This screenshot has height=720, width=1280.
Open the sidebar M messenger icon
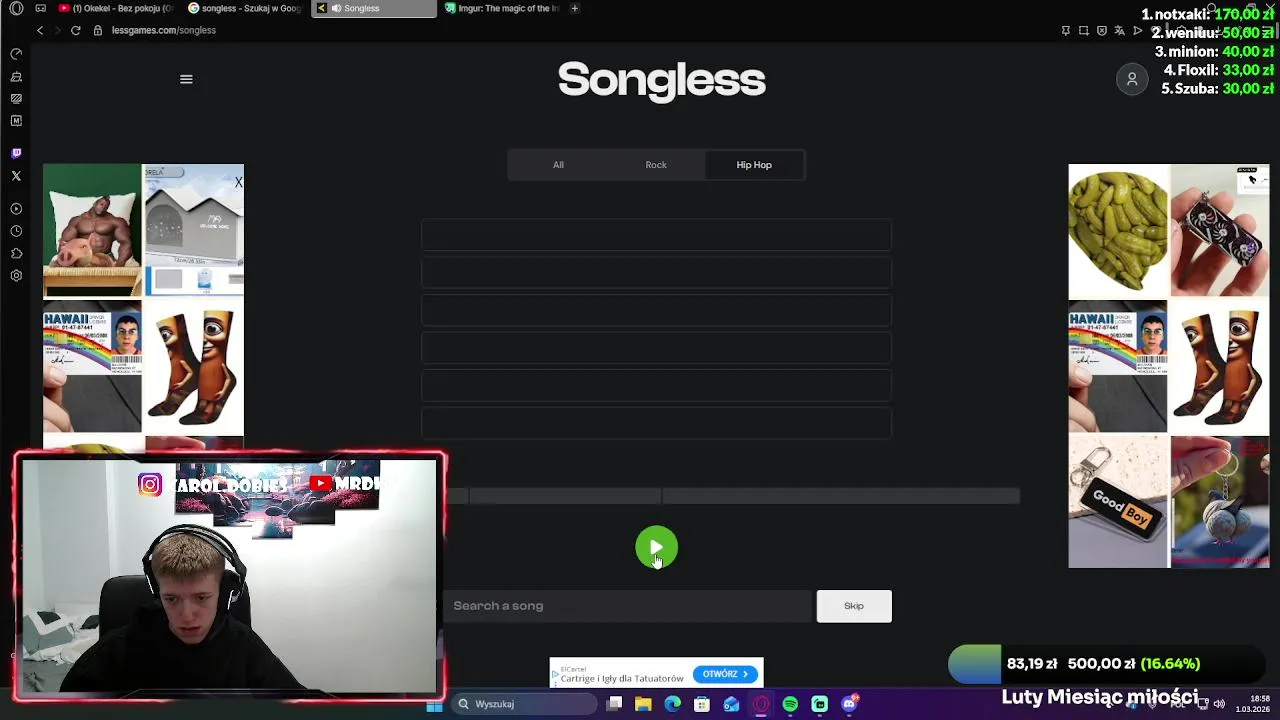16,121
